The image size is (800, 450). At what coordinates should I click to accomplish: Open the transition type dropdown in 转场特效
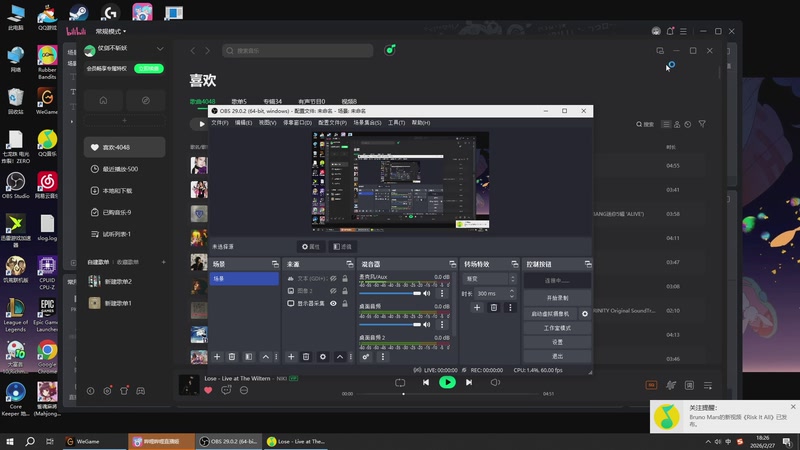point(489,279)
